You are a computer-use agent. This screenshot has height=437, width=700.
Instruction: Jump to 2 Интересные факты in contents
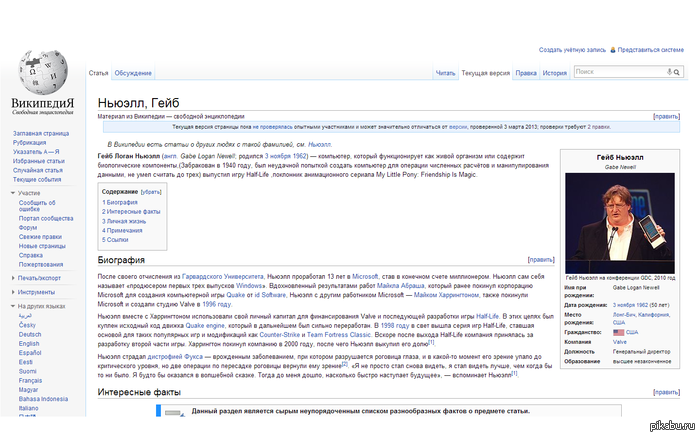tap(131, 212)
